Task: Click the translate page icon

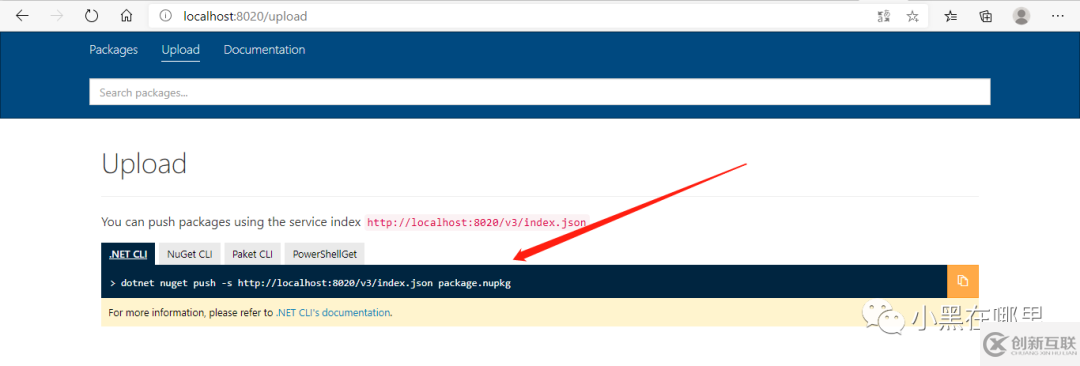Action: click(884, 17)
